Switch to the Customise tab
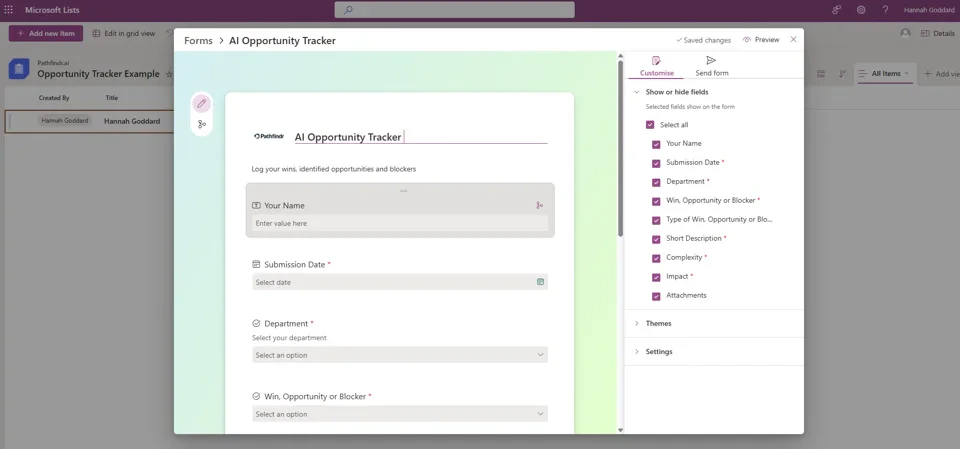960x449 pixels. coord(656,67)
